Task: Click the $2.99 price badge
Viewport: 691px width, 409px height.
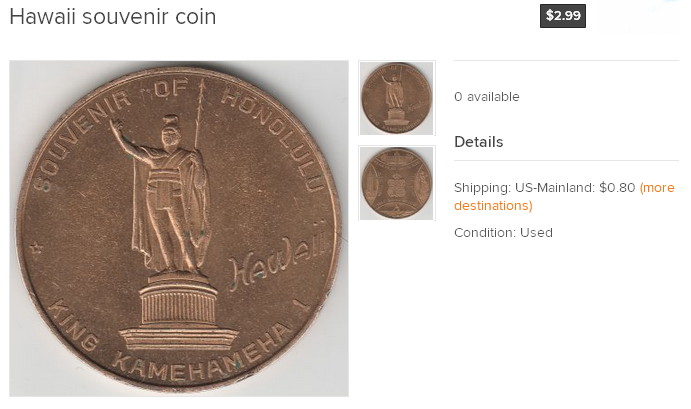Action: pos(563,16)
